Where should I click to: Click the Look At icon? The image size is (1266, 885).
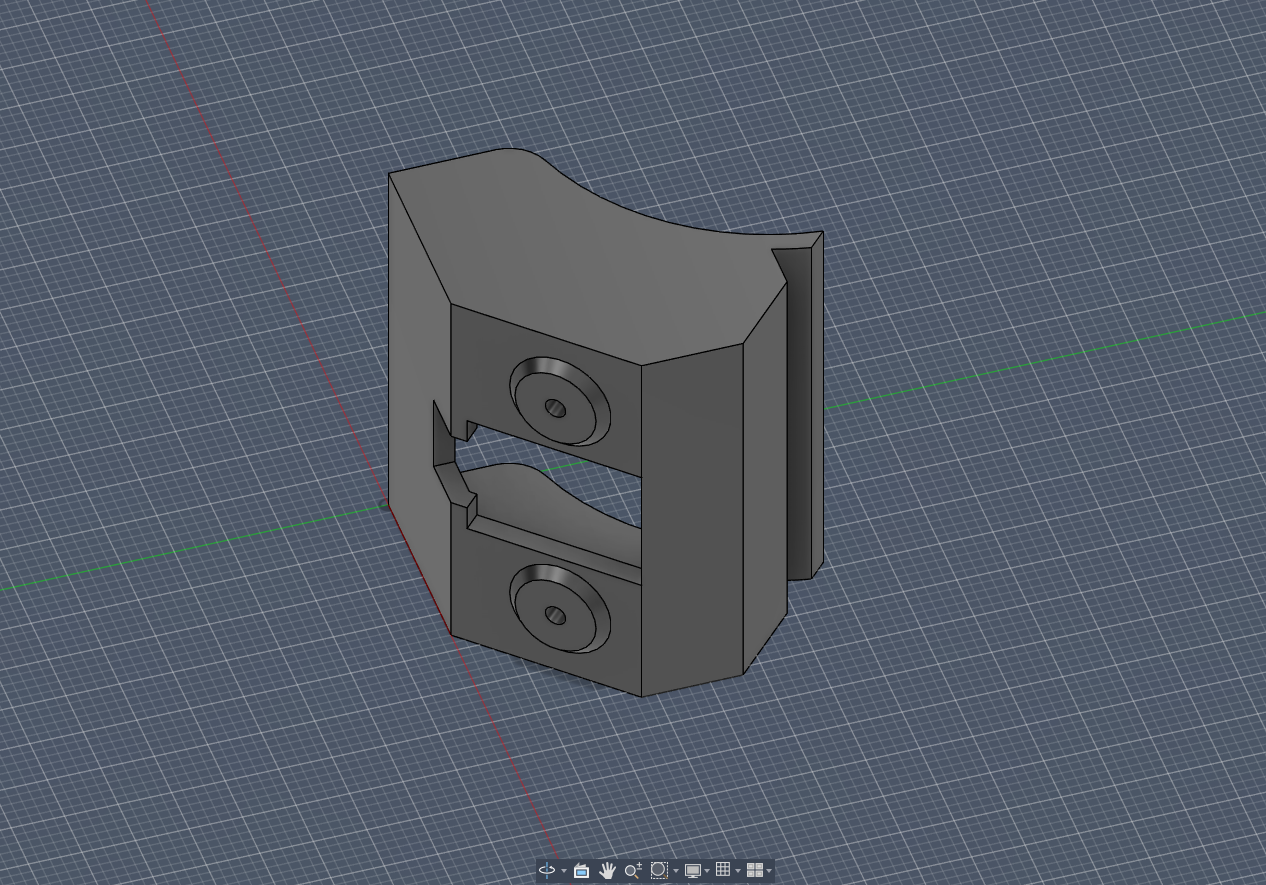(581, 870)
